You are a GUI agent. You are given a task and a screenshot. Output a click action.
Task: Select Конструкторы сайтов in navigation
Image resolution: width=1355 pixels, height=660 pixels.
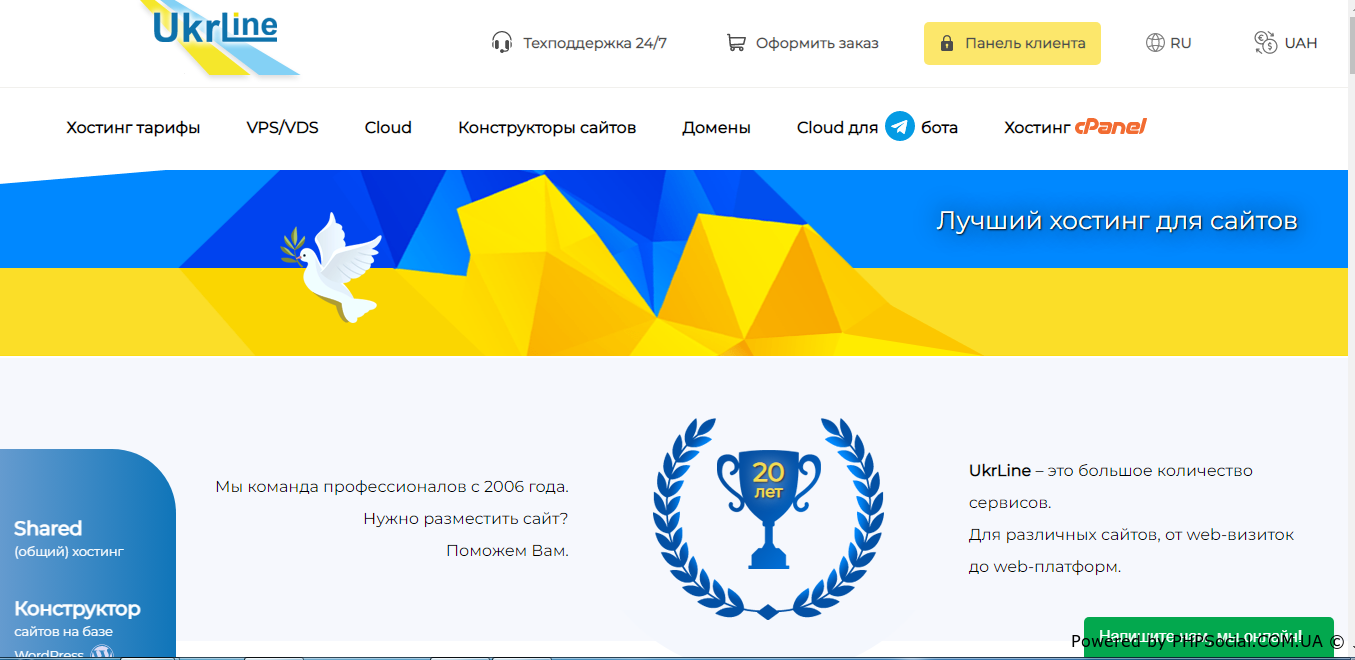point(547,127)
